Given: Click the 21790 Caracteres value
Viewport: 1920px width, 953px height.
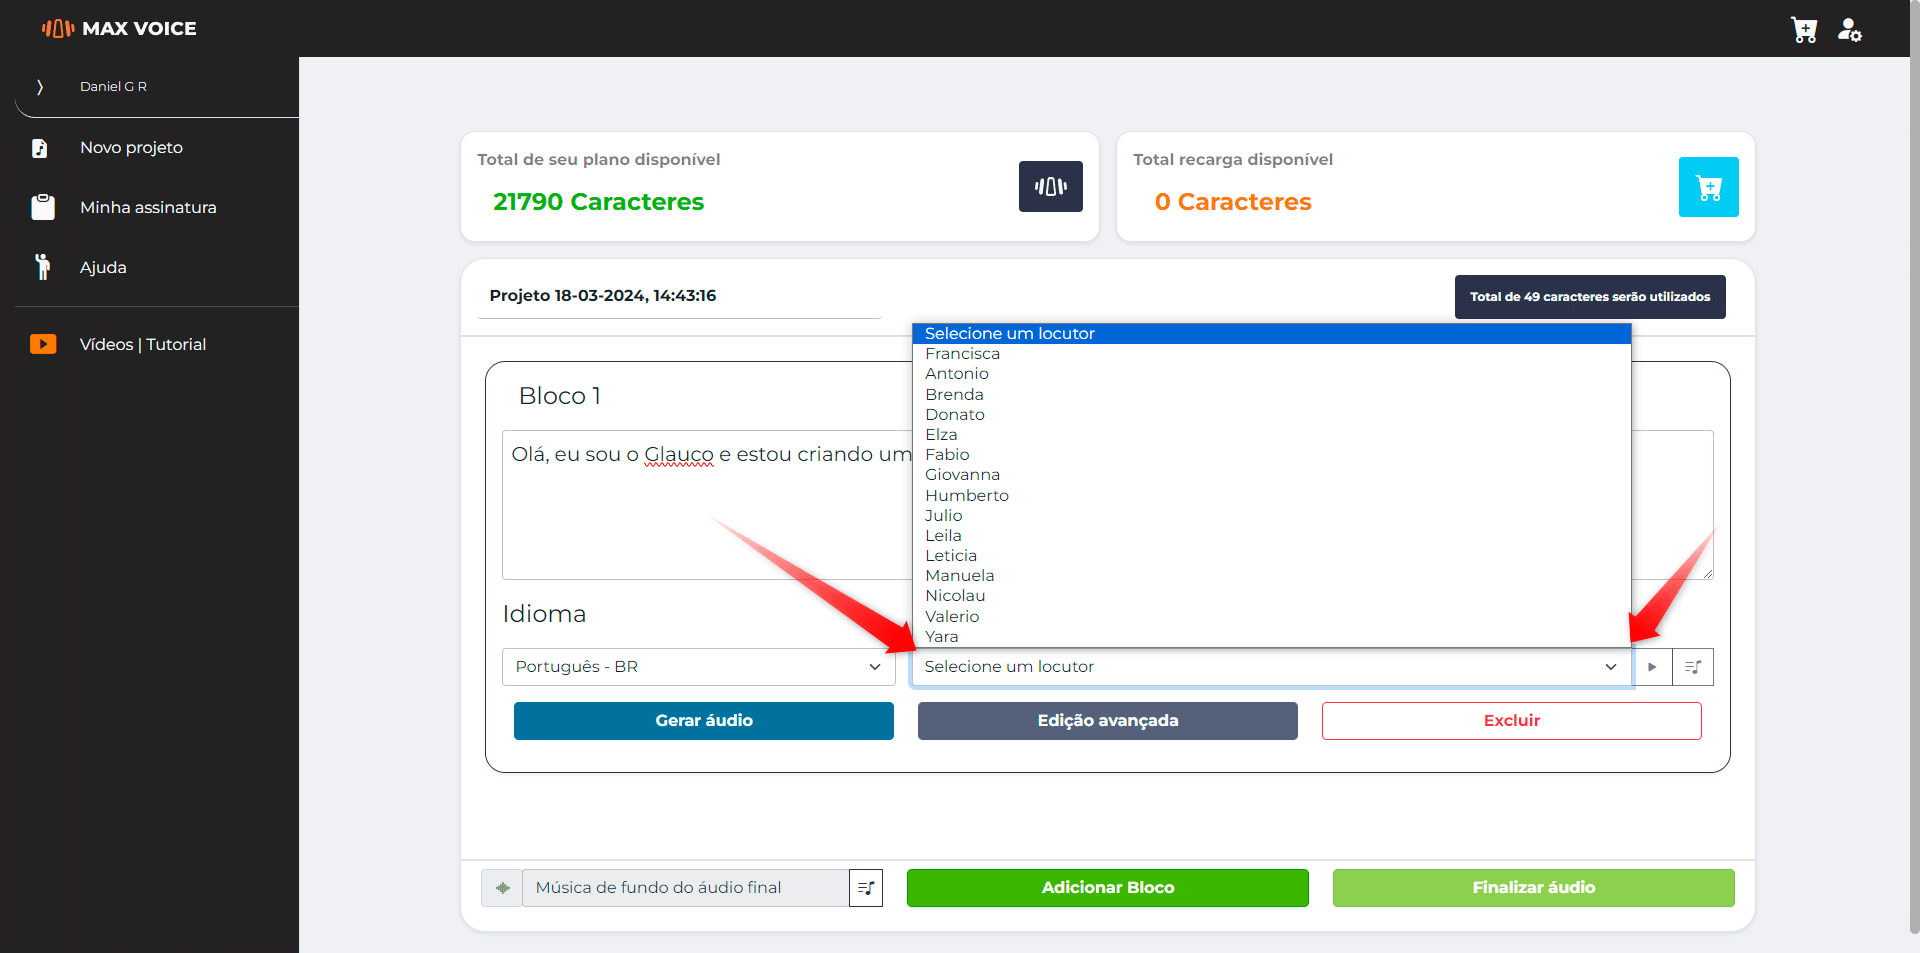Looking at the screenshot, I should click(x=598, y=202).
